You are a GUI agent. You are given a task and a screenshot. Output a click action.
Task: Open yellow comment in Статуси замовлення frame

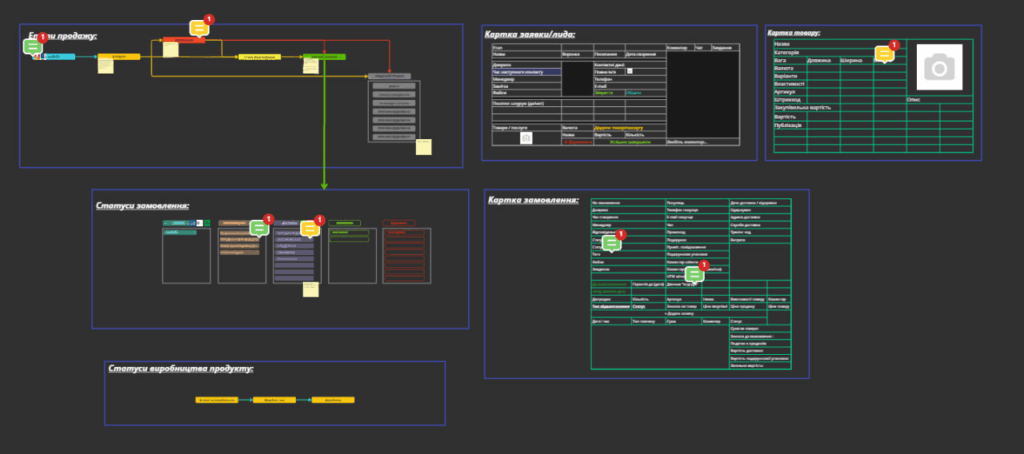click(310, 229)
